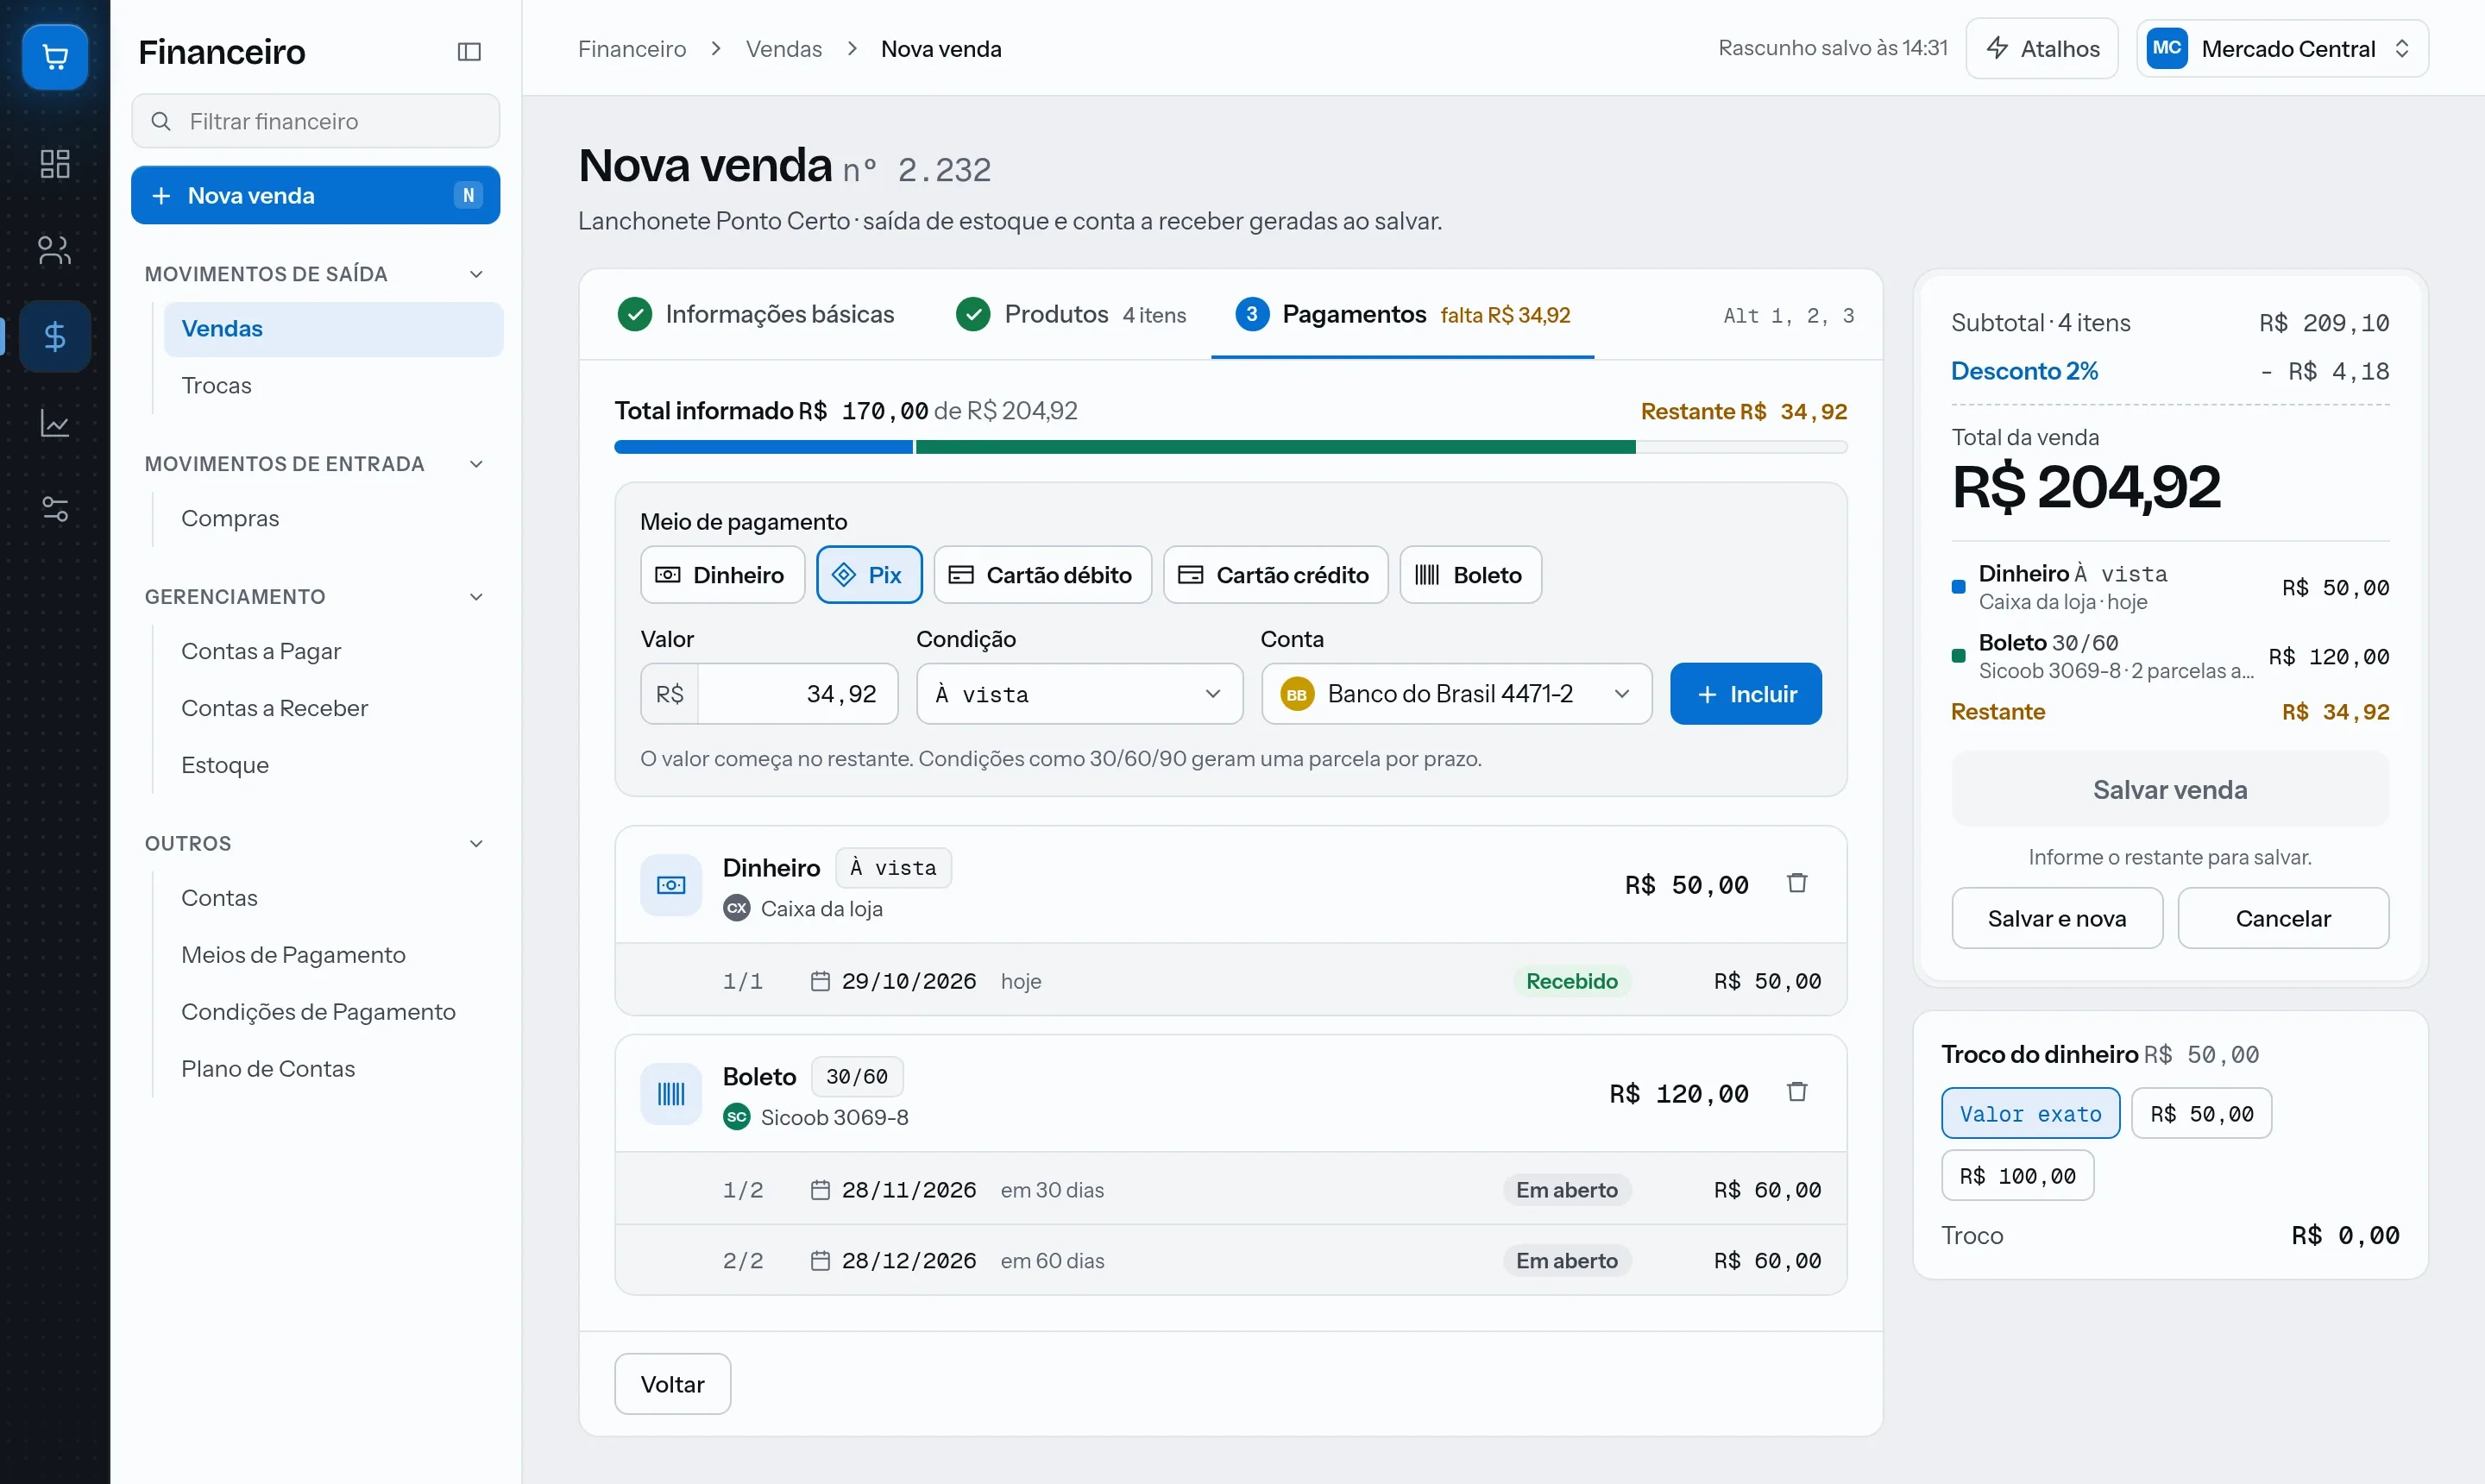Viewport: 2485px width, 1484px height.
Task: Open the Condição À vista dropdown
Action: point(1079,694)
